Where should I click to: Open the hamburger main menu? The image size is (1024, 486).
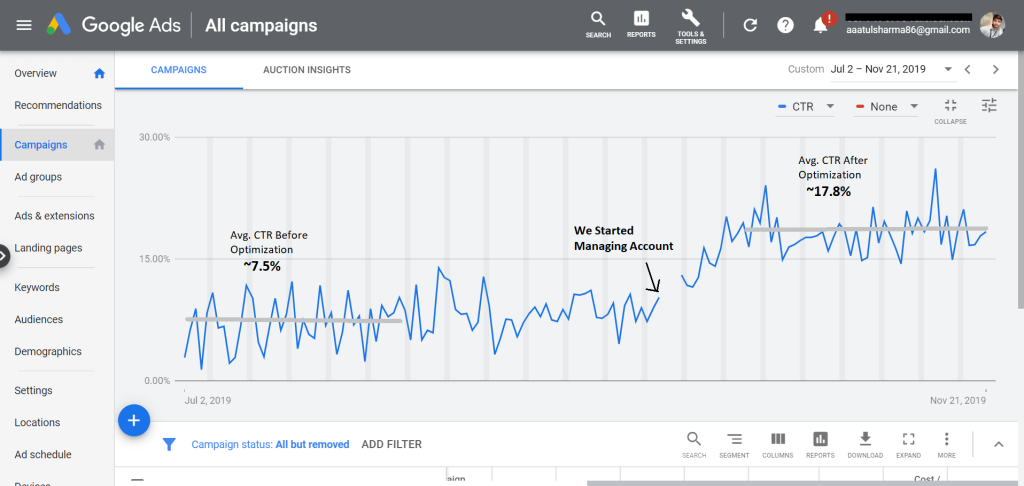[24, 25]
